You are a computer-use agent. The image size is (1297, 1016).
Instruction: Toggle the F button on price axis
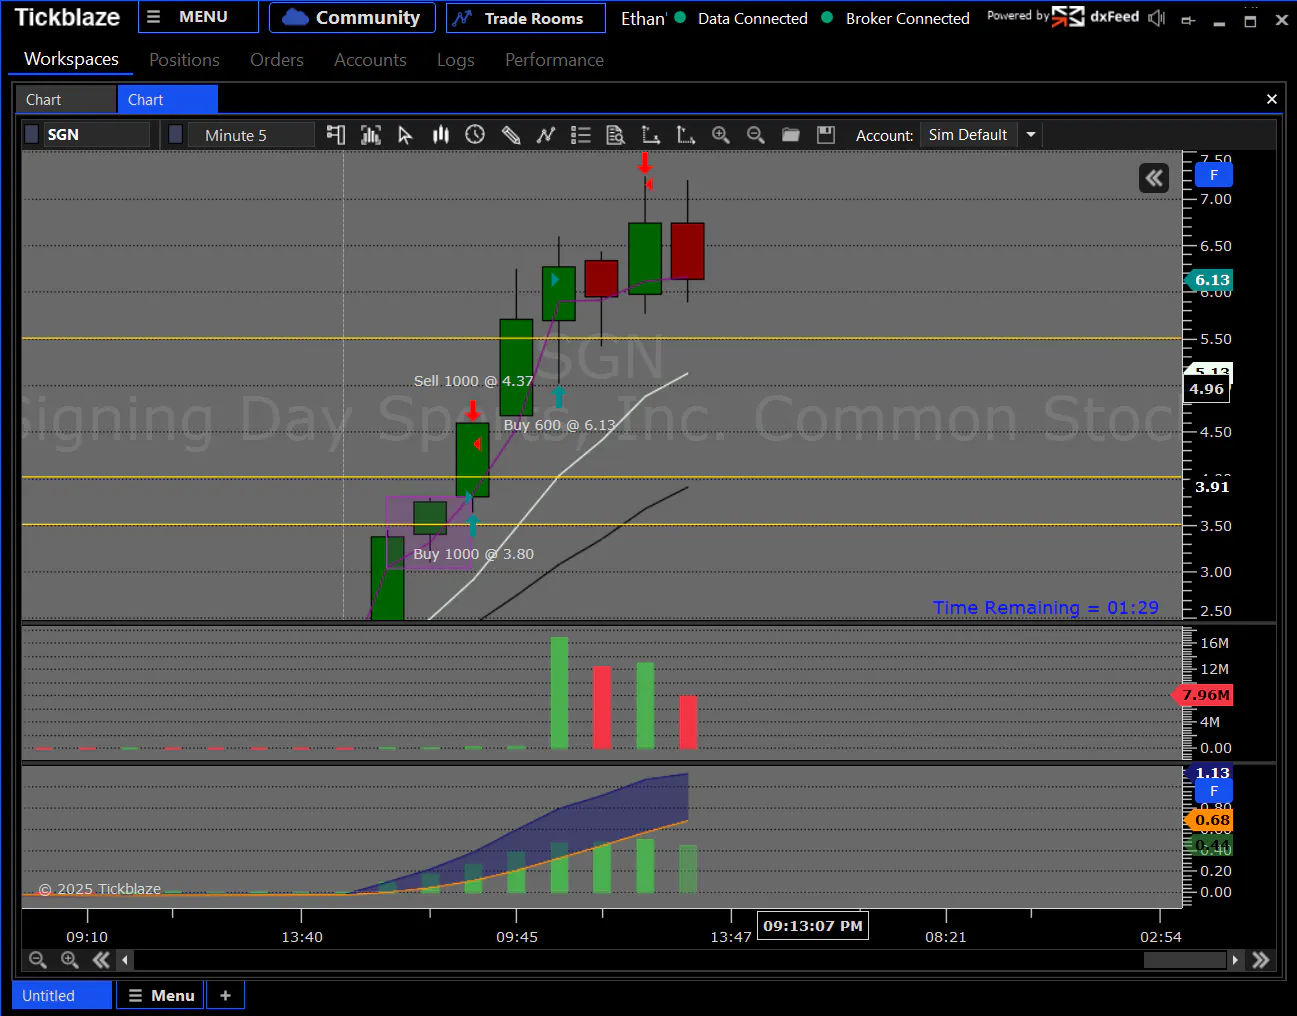(1214, 175)
